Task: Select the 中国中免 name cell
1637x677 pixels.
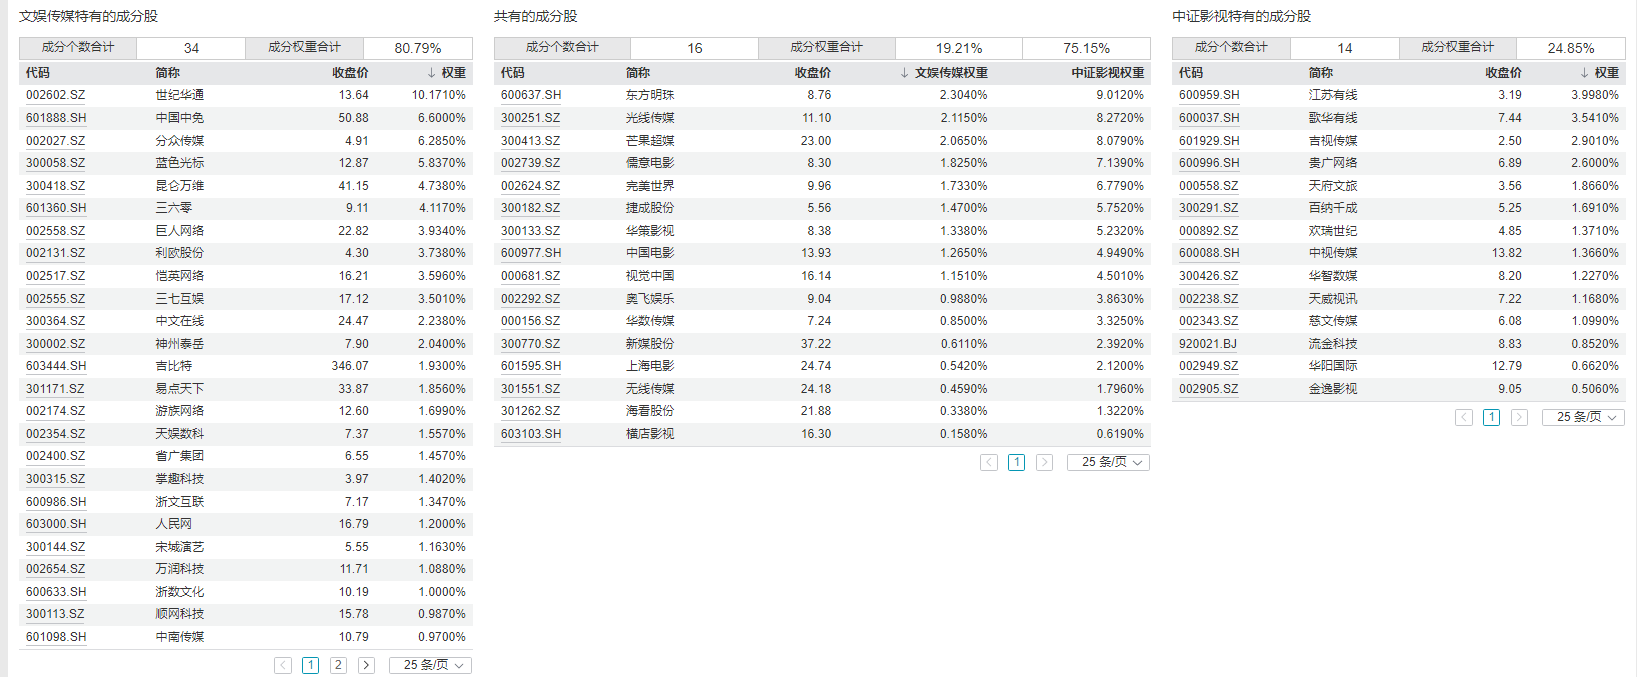Action: [x=180, y=118]
